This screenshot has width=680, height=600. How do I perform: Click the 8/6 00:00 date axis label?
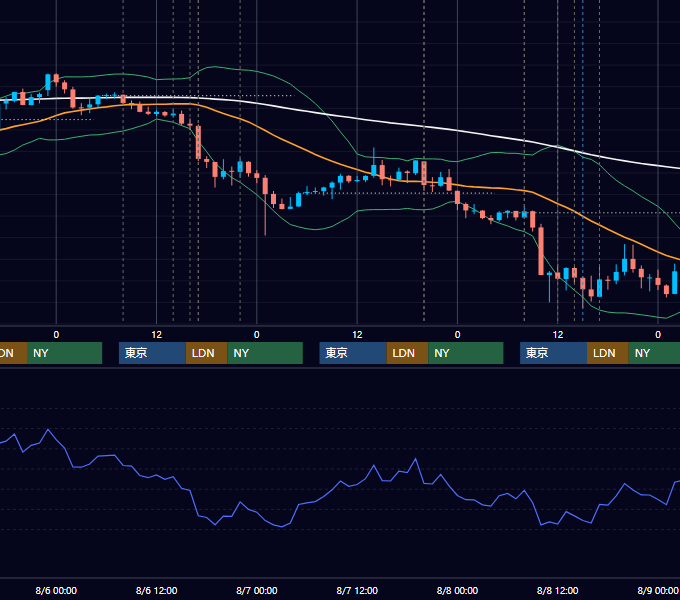point(56,590)
